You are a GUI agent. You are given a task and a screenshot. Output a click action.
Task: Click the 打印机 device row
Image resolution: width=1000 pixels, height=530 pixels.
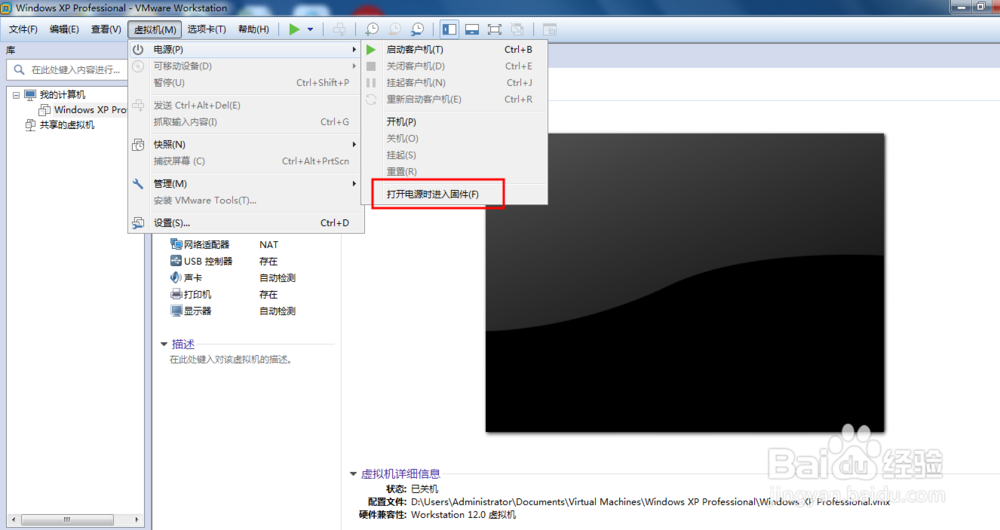[233, 295]
